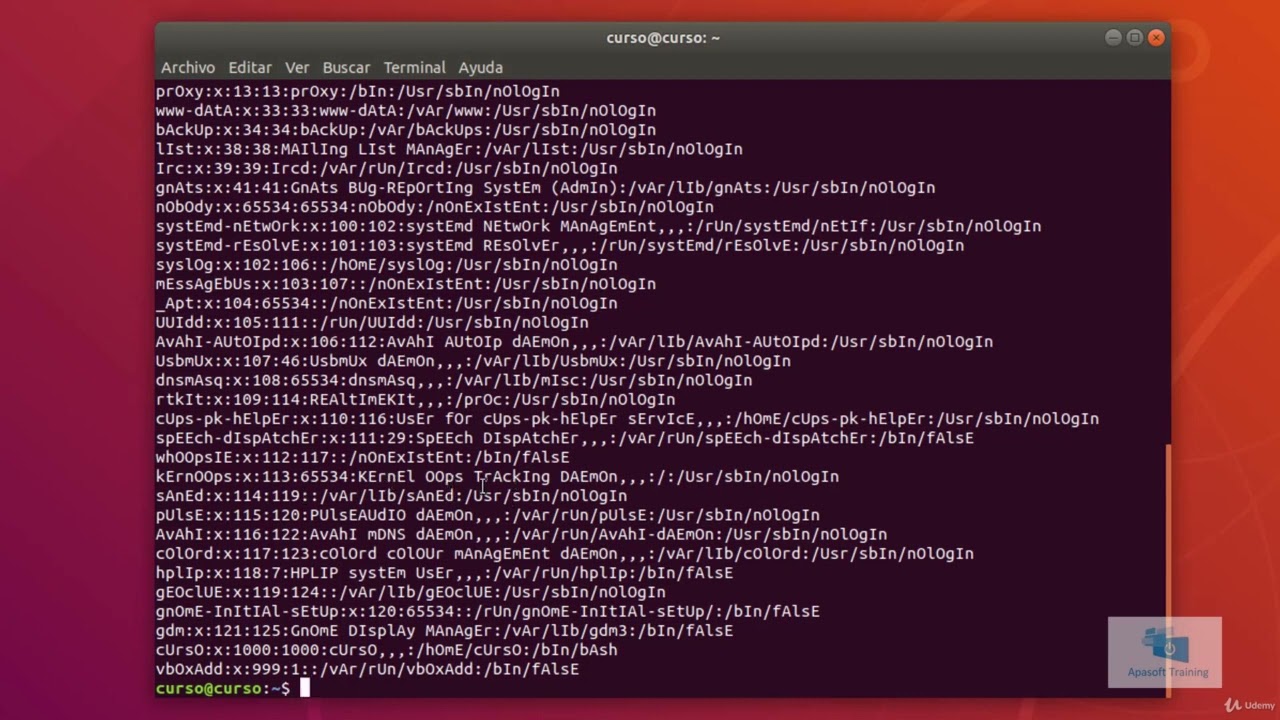The image size is (1280, 720).
Task: Open the Ayuda menu
Action: pos(480,67)
